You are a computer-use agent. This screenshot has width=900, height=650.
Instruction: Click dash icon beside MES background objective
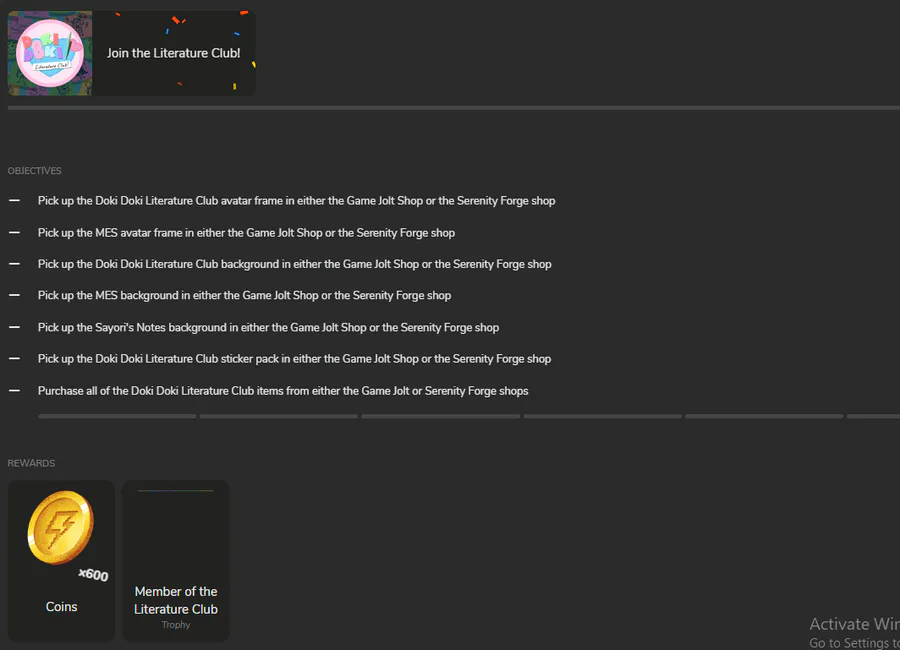coord(14,295)
